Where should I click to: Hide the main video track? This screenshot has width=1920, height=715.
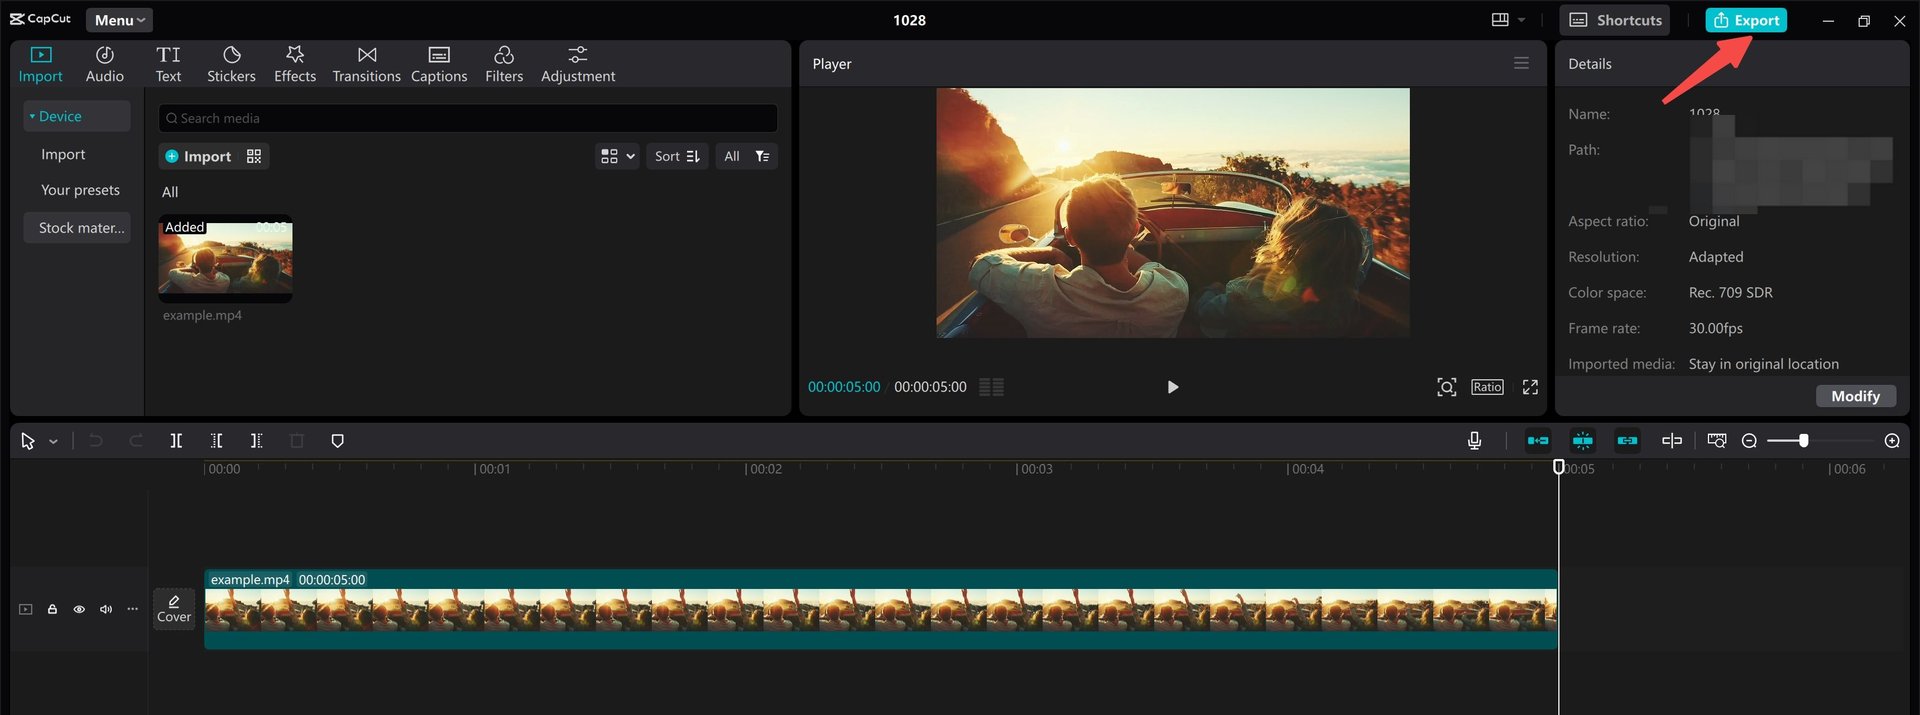tap(79, 609)
